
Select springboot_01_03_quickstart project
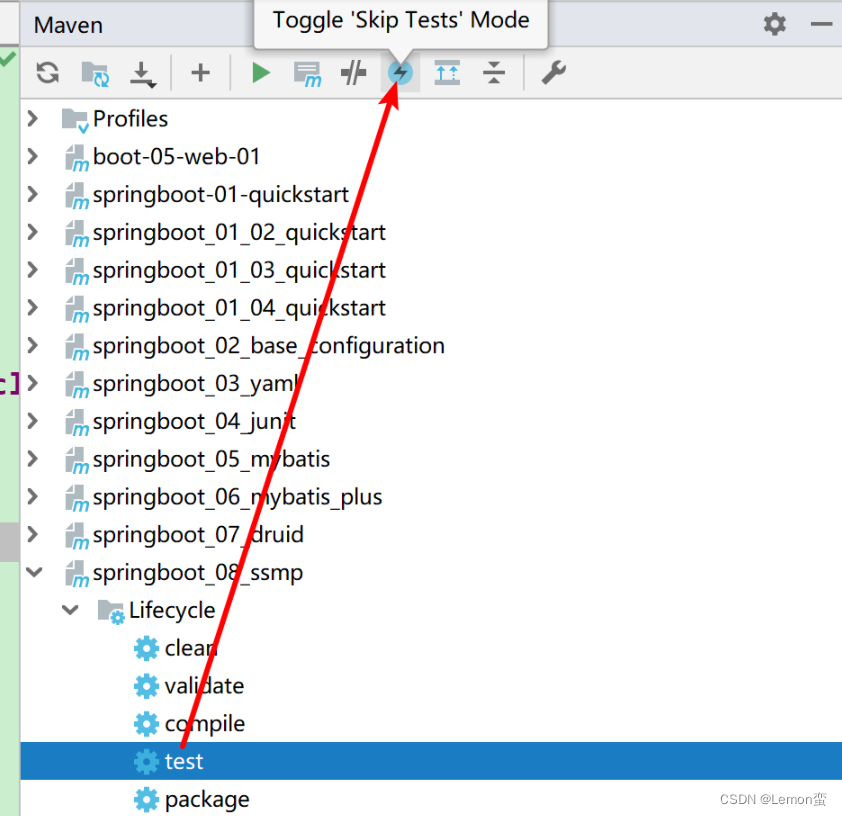pyautogui.click(x=239, y=270)
